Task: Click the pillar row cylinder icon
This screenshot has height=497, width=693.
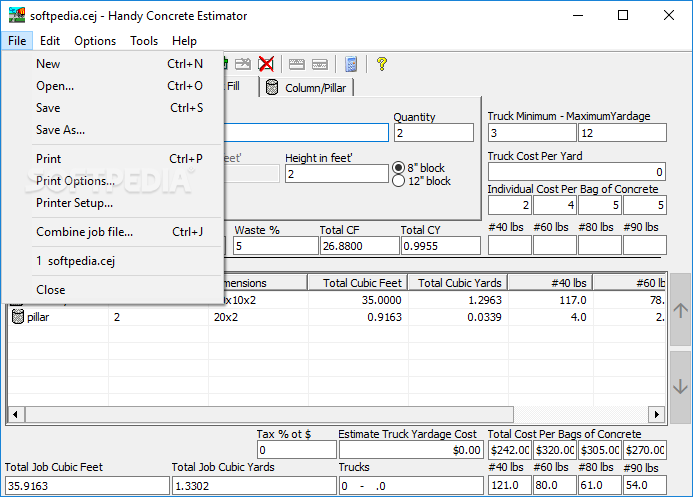Action: [x=17, y=317]
